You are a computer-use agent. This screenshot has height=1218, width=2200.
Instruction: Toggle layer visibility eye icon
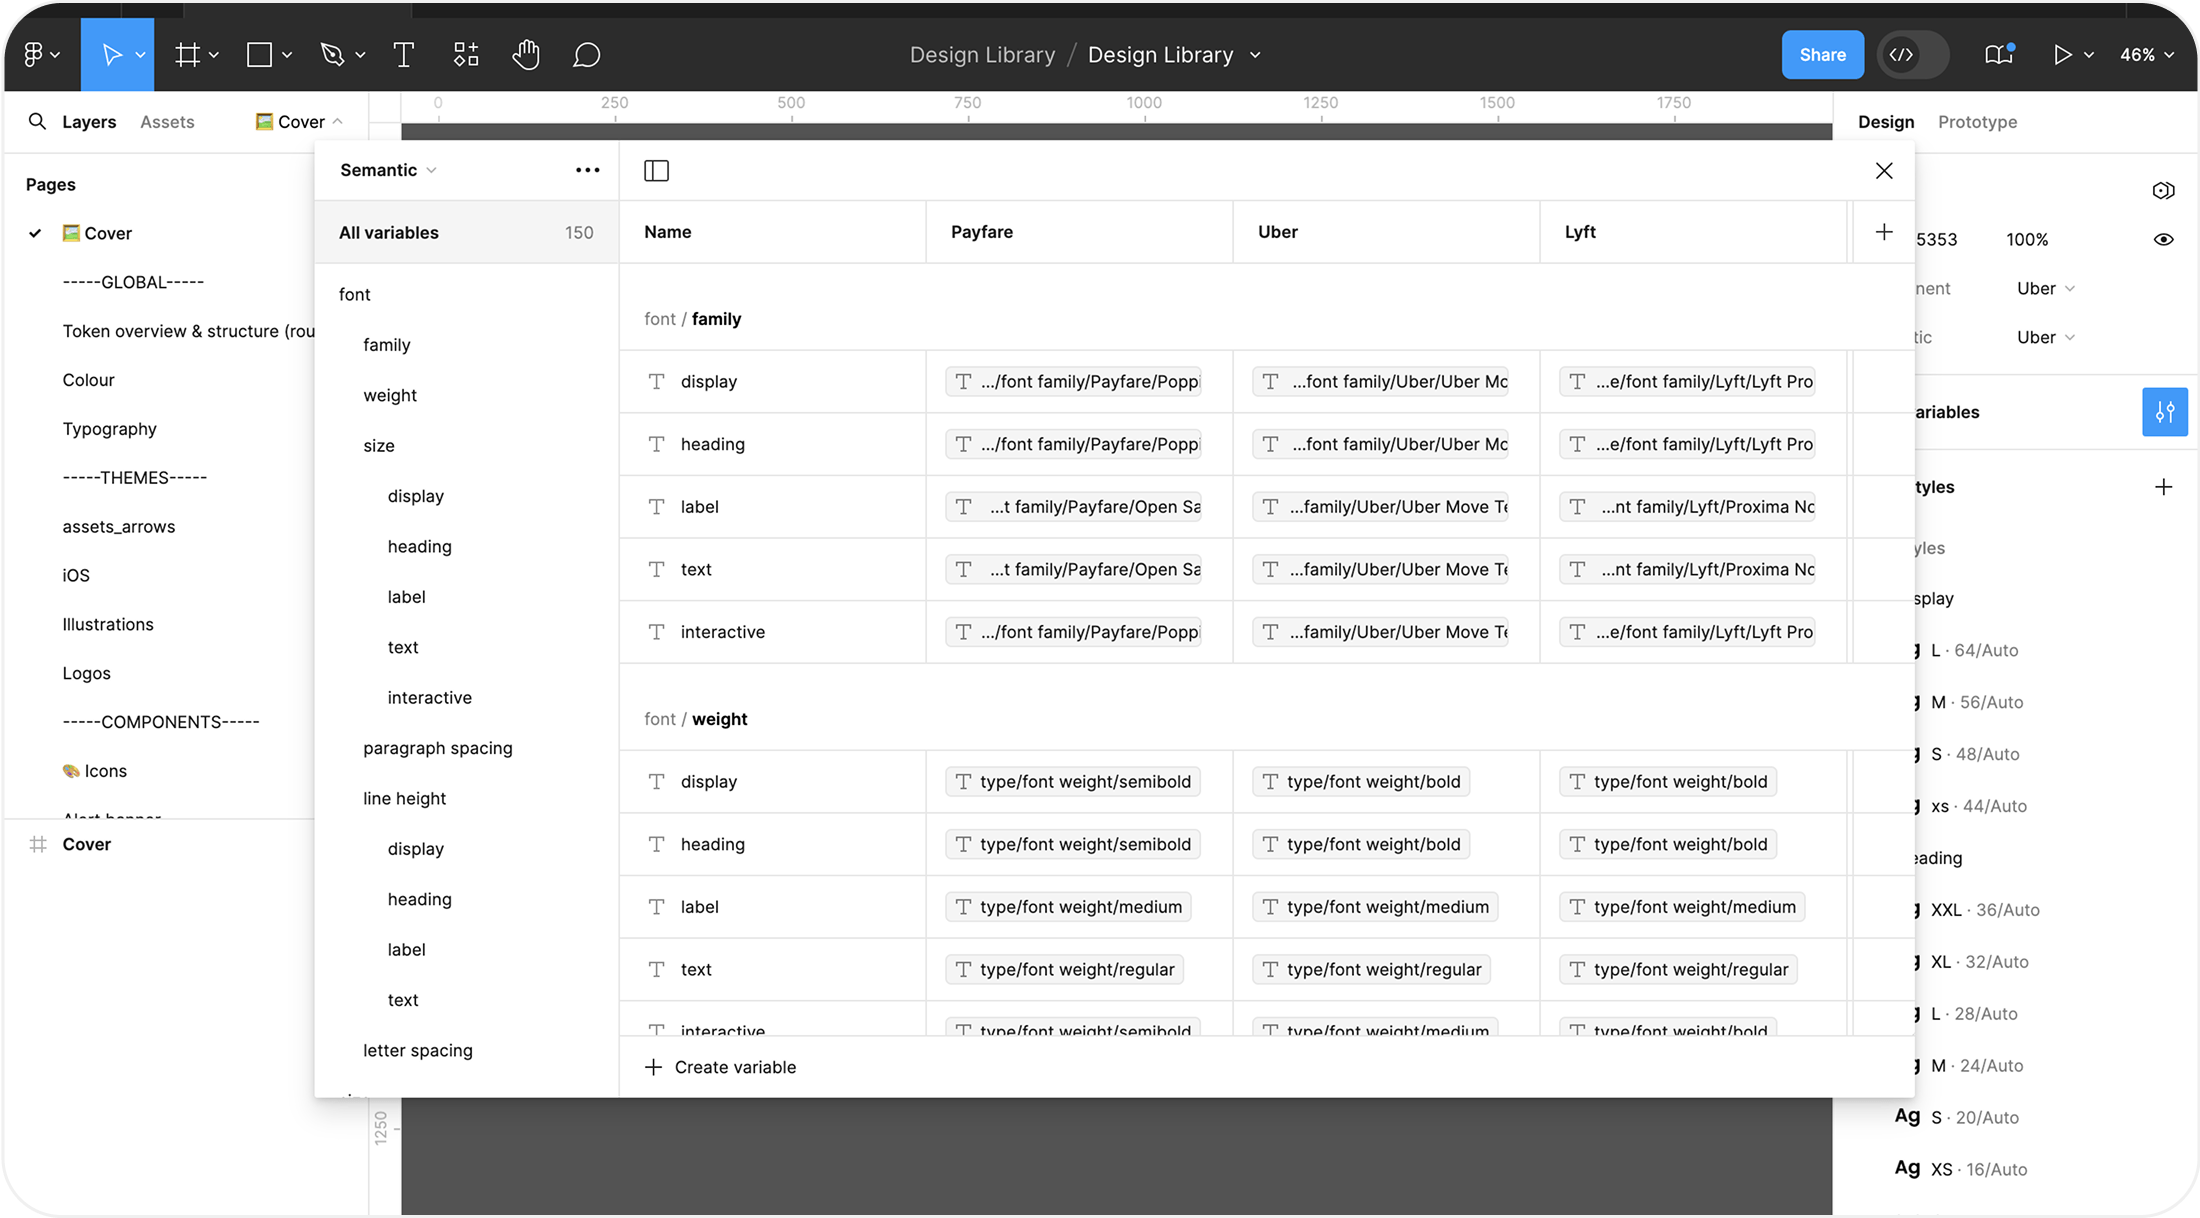[x=2163, y=240]
